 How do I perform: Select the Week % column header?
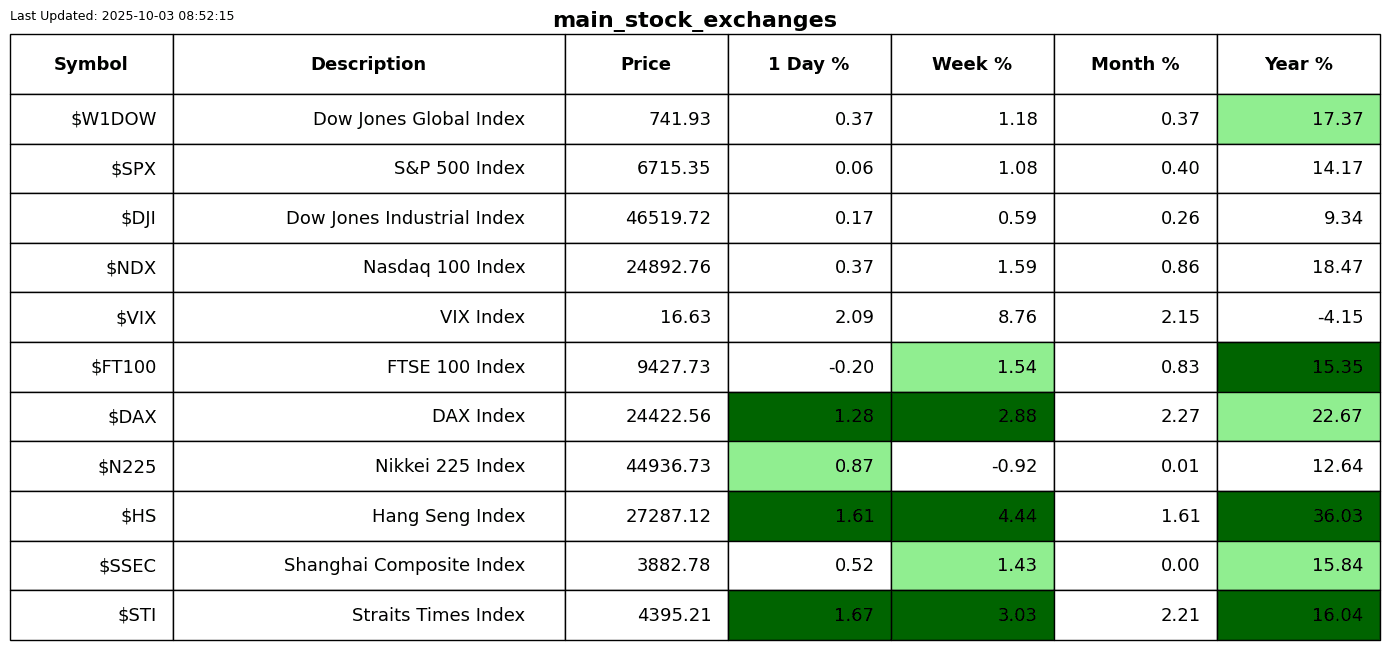click(x=972, y=65)
